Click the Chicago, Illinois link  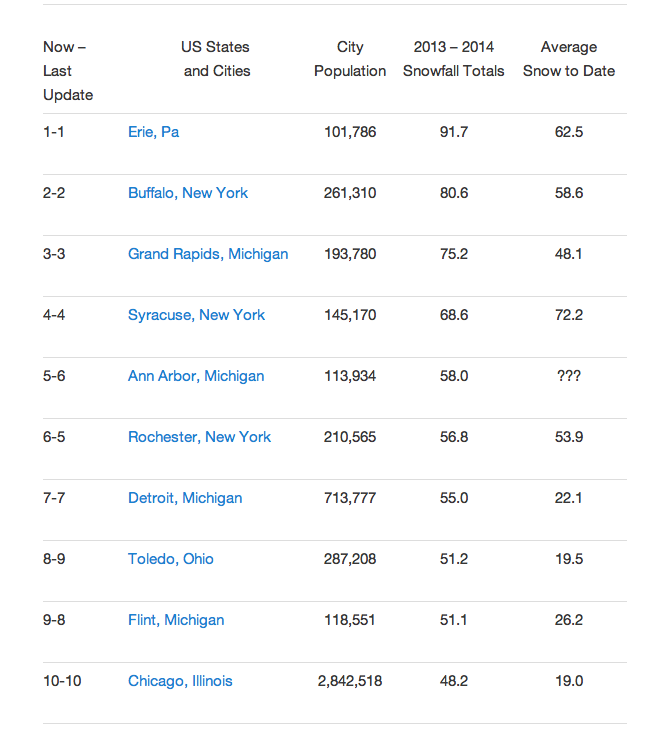180,680
